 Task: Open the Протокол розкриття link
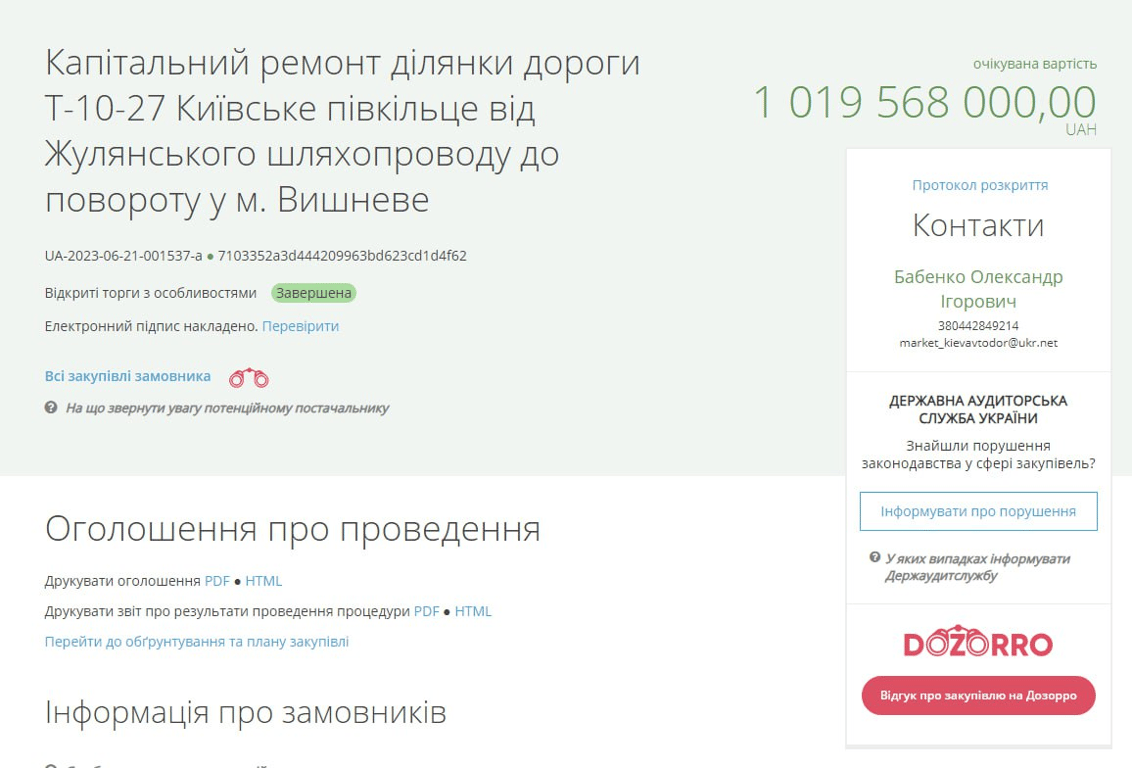coord(979,185)
